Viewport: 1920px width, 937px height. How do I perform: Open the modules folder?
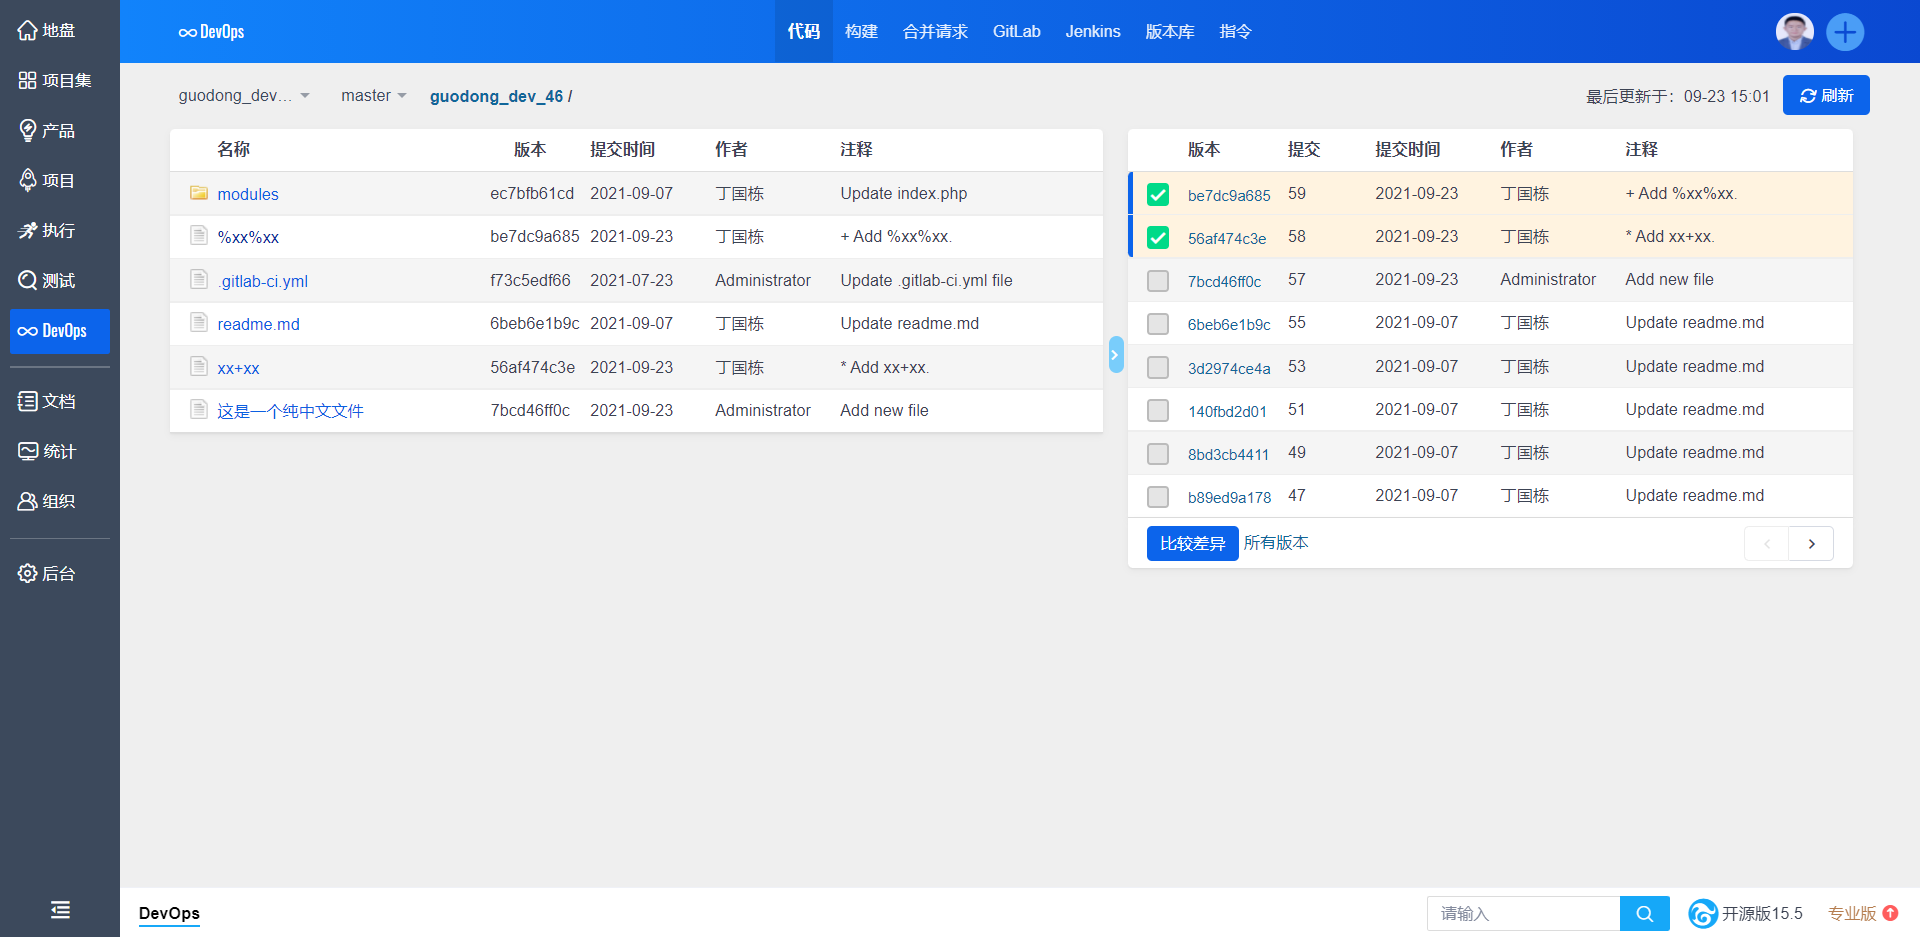[x=247, y=194]
